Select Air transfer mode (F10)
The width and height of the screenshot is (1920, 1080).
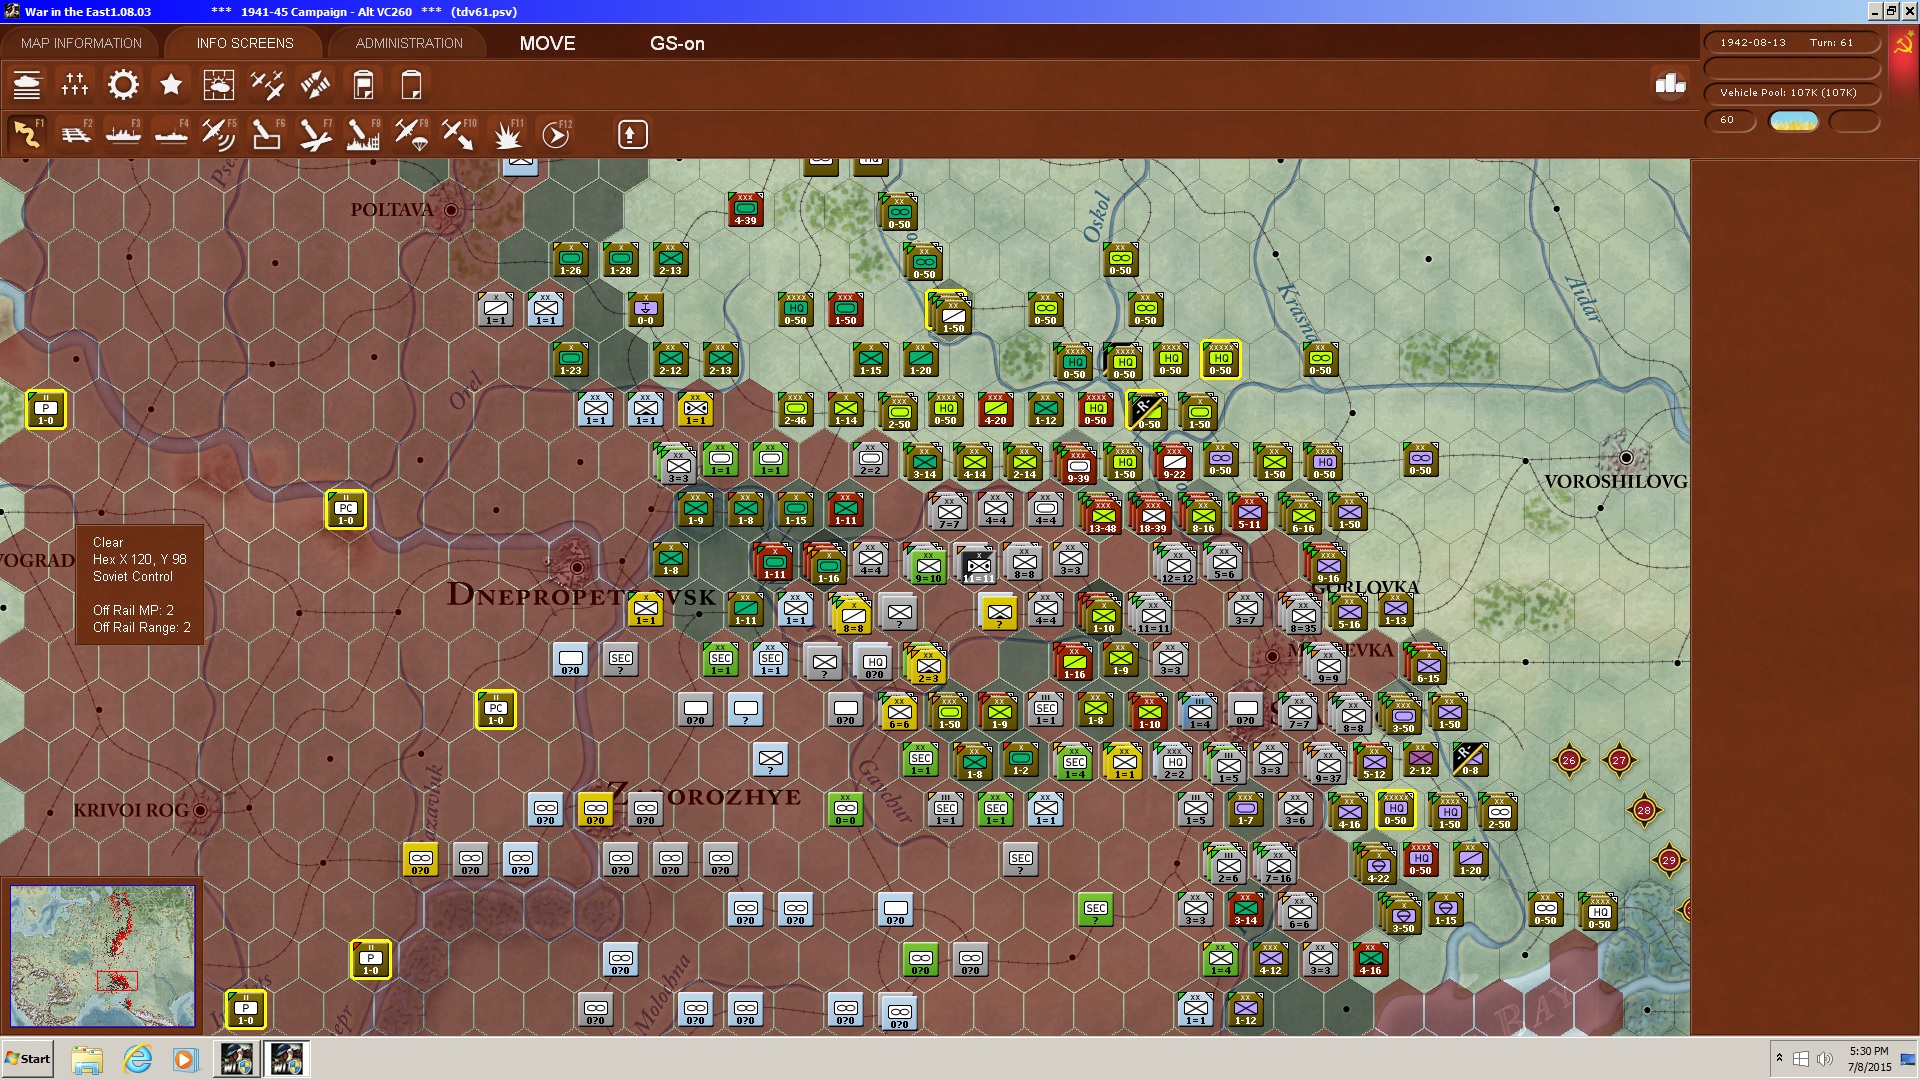click(x=459, y=134)
